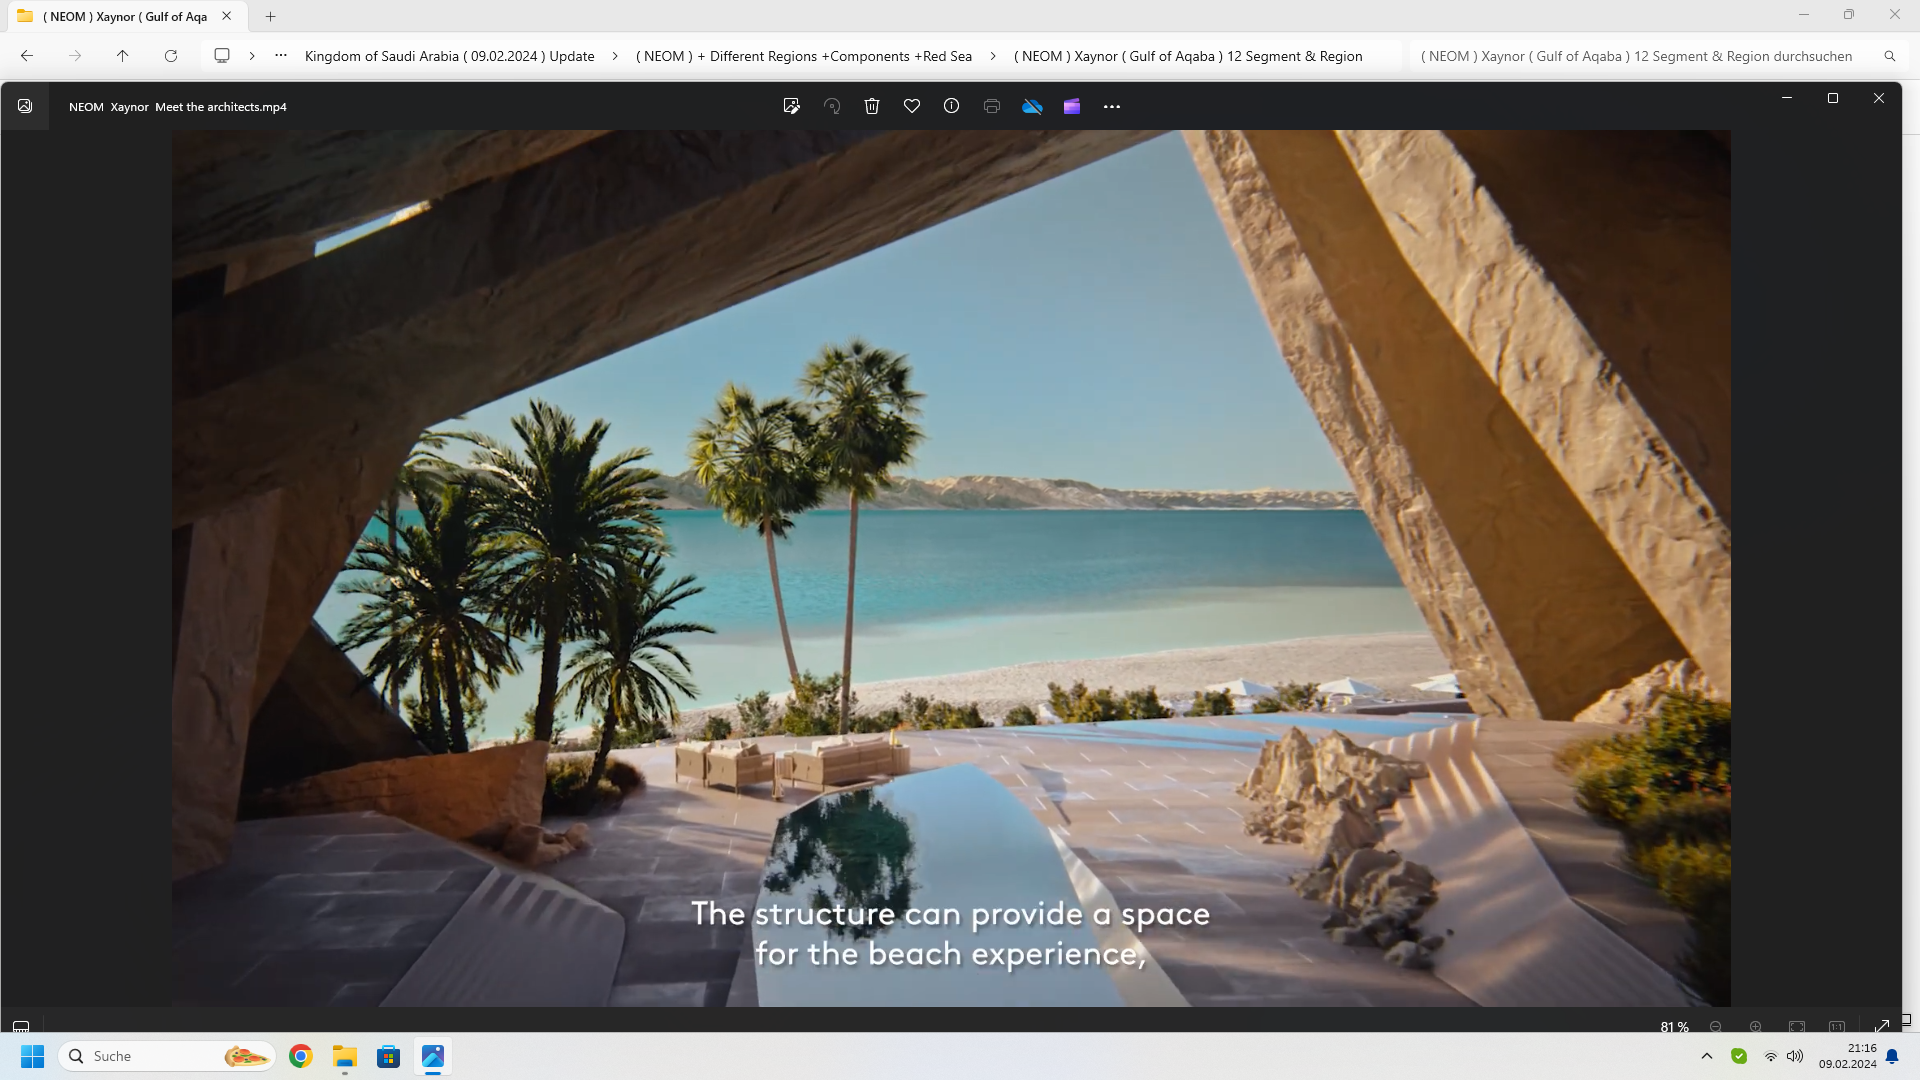This screenshot has height=1080, width=1920.
Task: Click the taskbar Suche search box
Action: coord(167,1056)
